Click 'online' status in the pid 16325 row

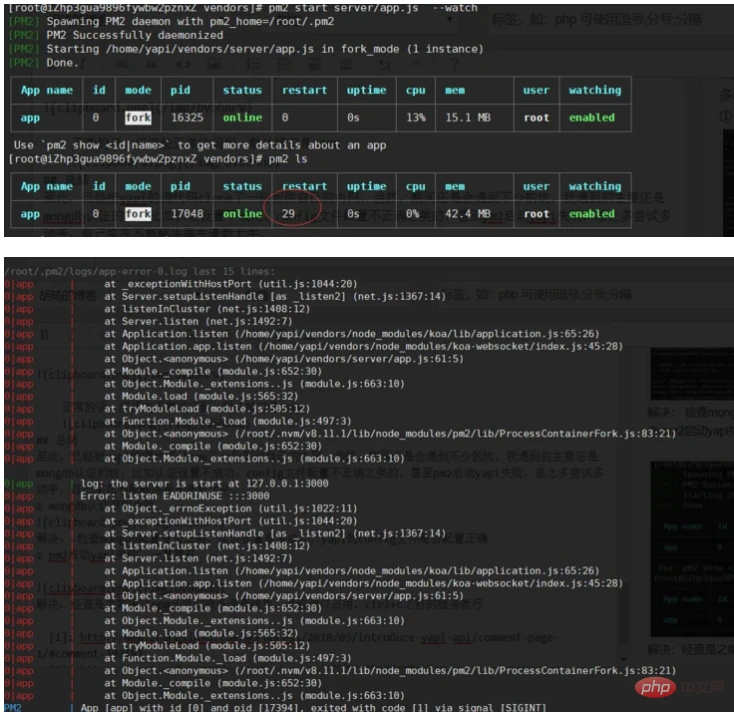pos(242,118)
